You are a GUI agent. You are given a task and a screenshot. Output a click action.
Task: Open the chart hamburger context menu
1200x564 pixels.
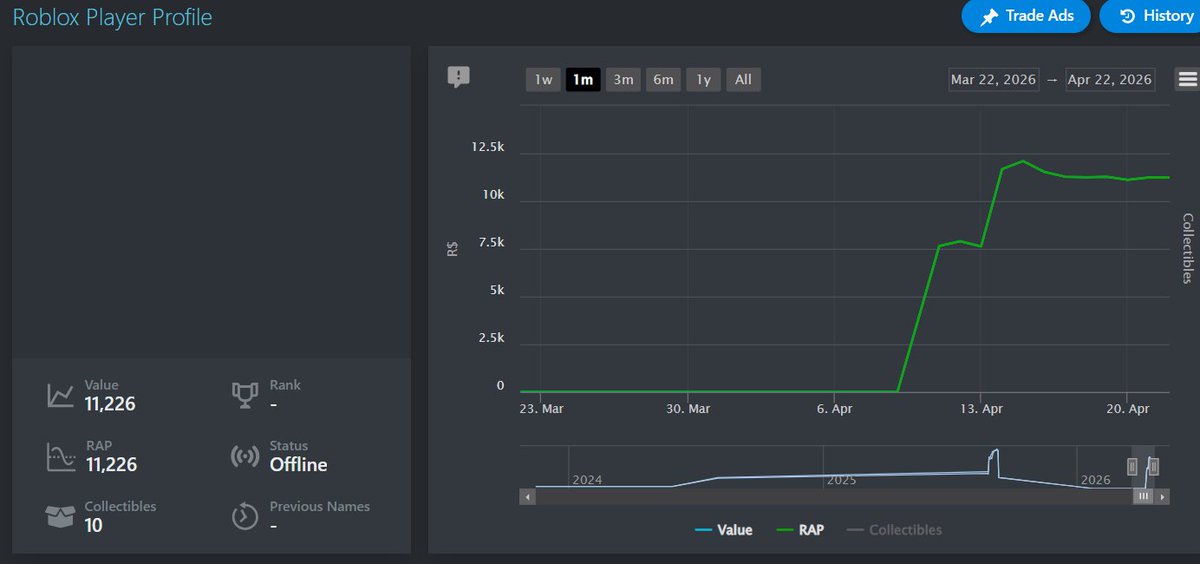click(1187, 79)
